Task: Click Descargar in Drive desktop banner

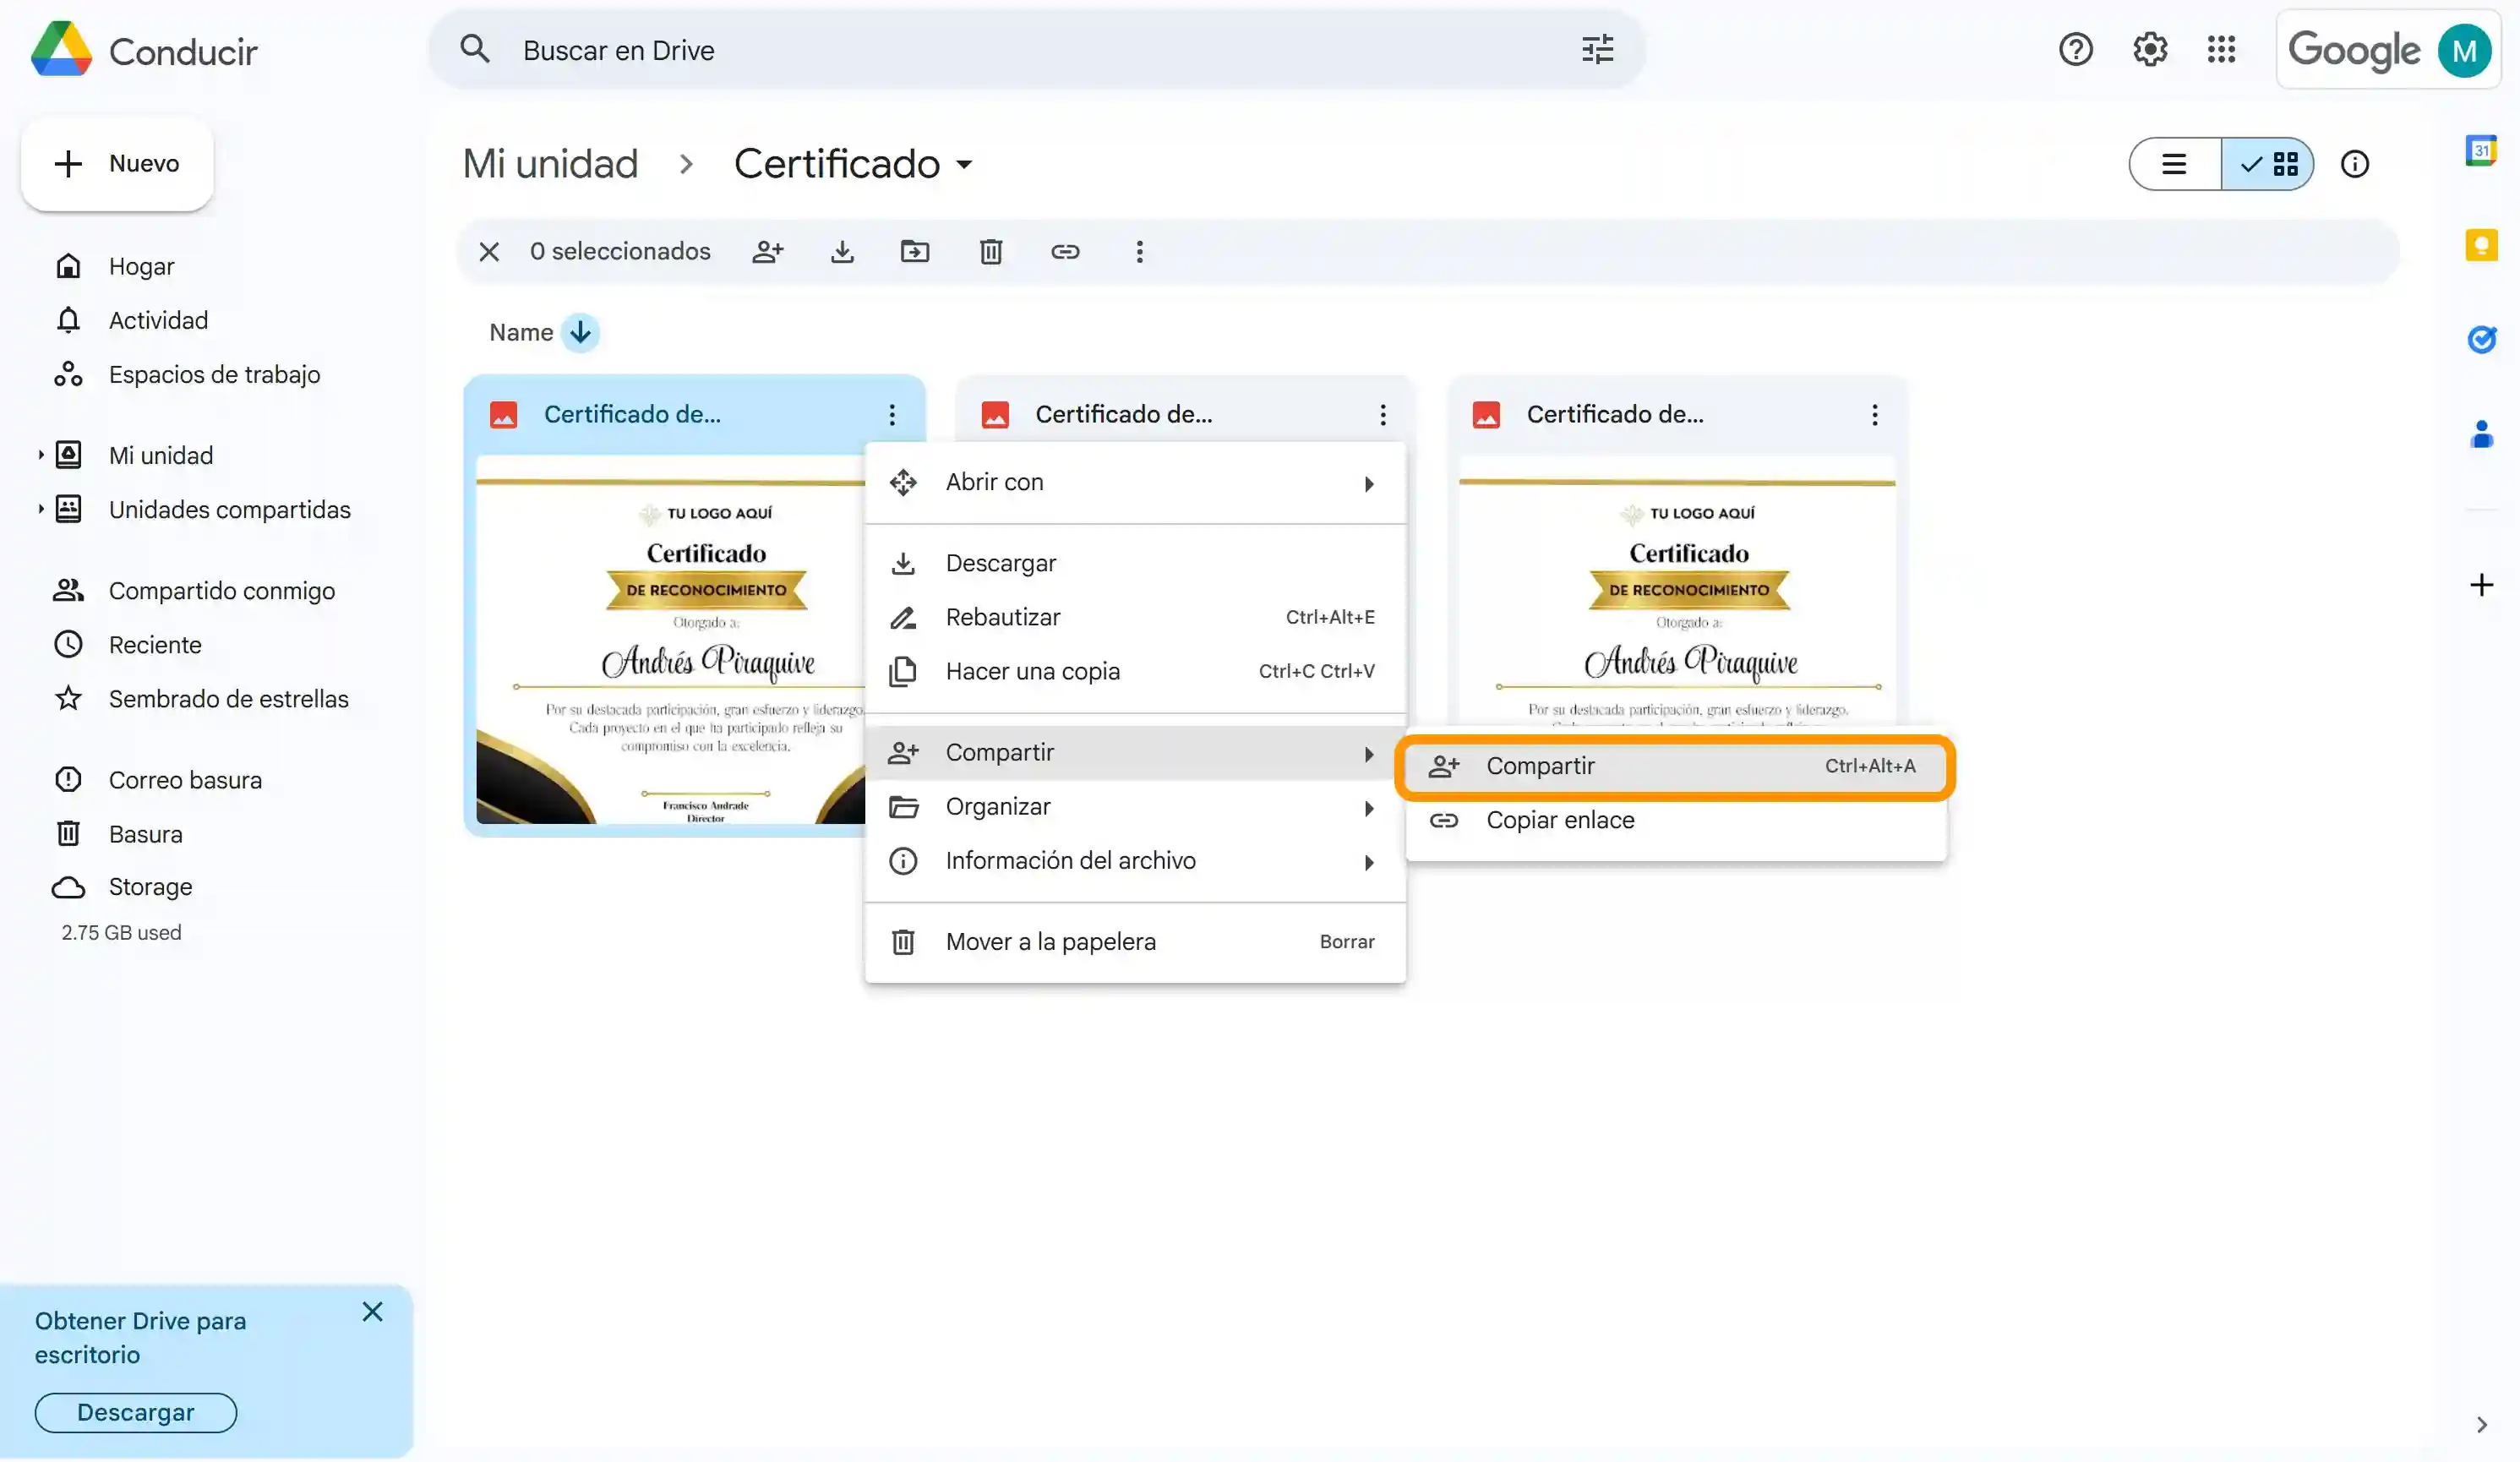Action: (x=136, y=1412)
